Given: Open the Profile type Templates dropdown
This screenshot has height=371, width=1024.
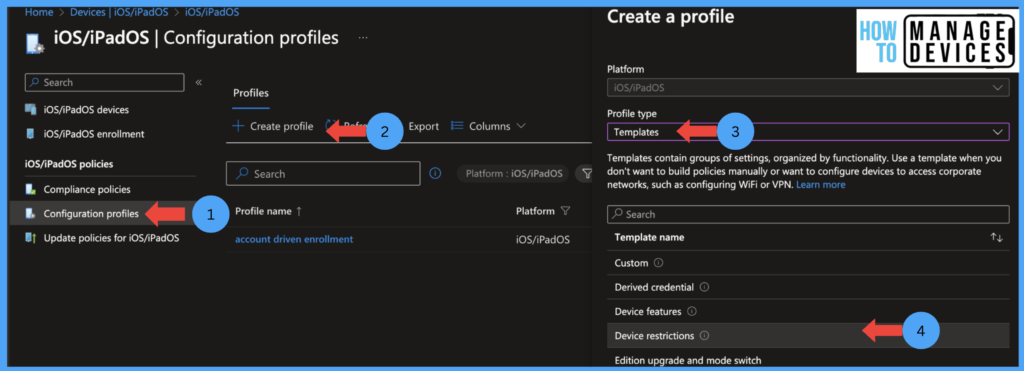Looking at the screenshot, I should point(808,132).
